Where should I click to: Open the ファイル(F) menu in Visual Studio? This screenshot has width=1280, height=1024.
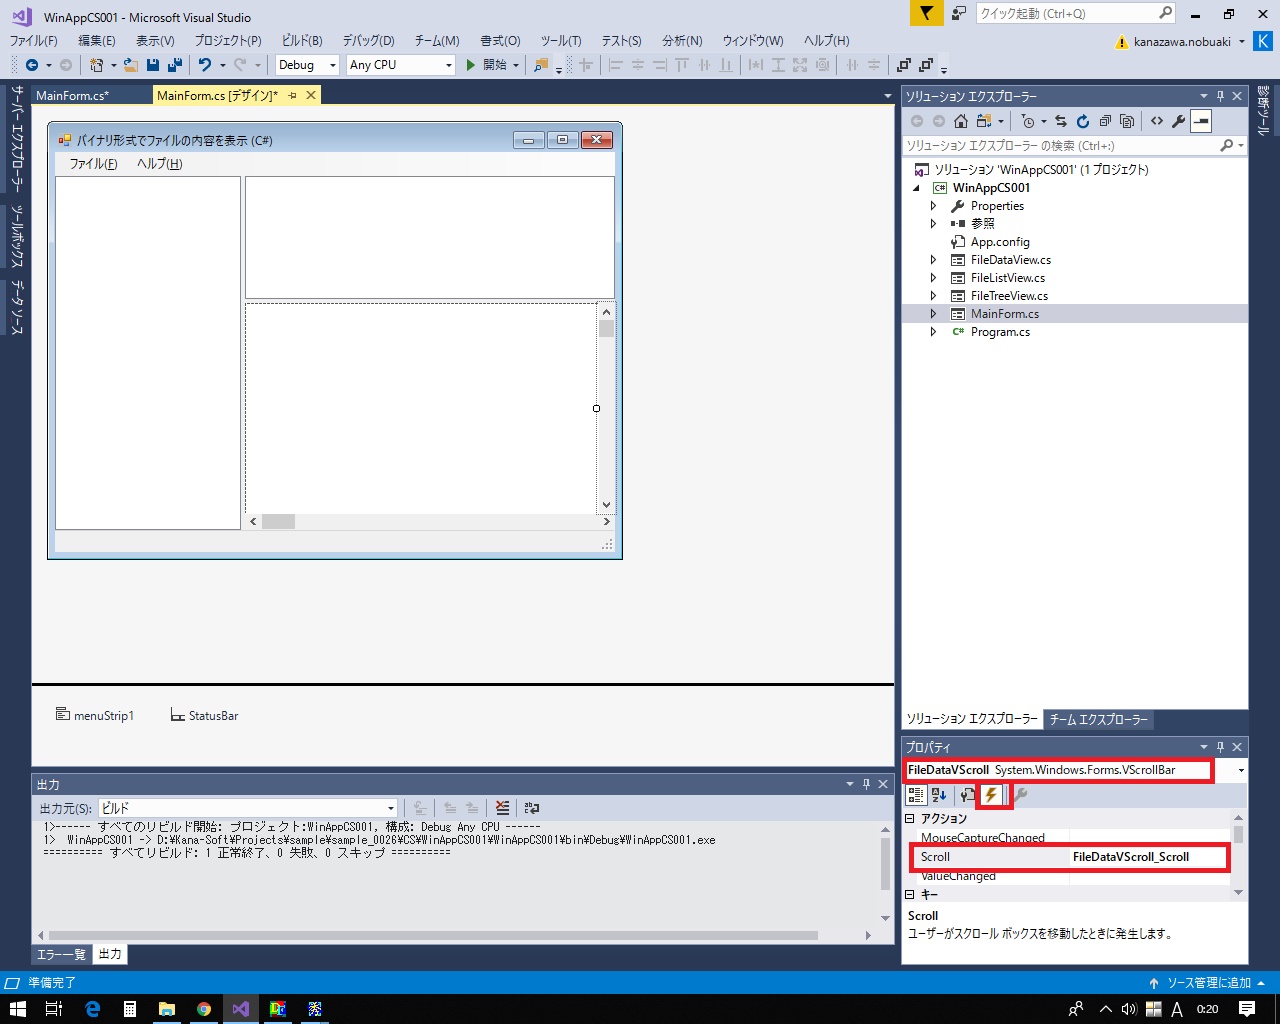click(x=33, y=41)
